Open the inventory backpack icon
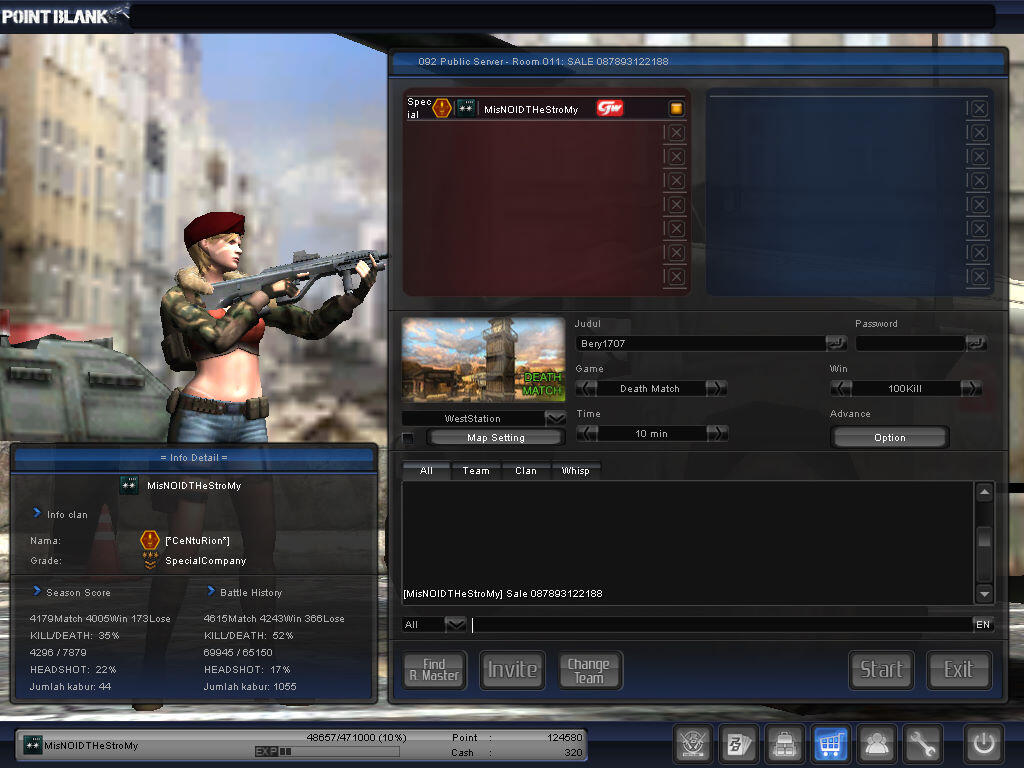The image size is (1024, 768). click(784, 744)
